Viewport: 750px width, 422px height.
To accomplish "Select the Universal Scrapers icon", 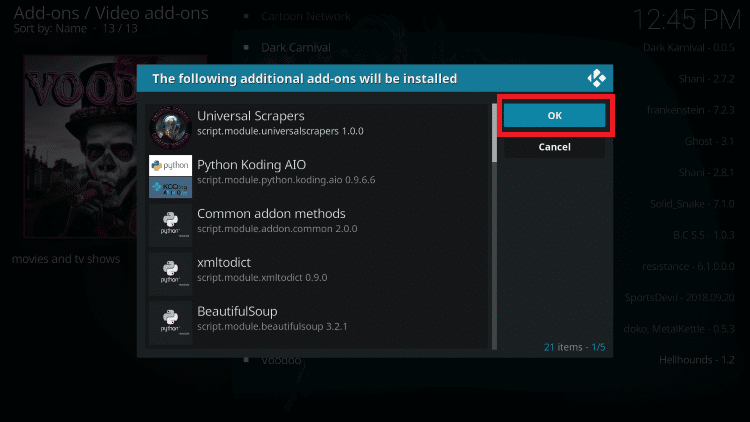I will (x=170, y=127).
